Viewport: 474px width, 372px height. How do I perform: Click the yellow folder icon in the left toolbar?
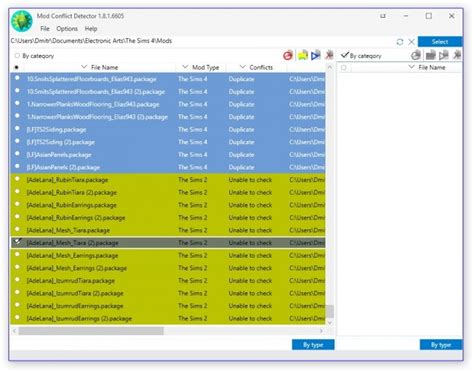(303, 55)
